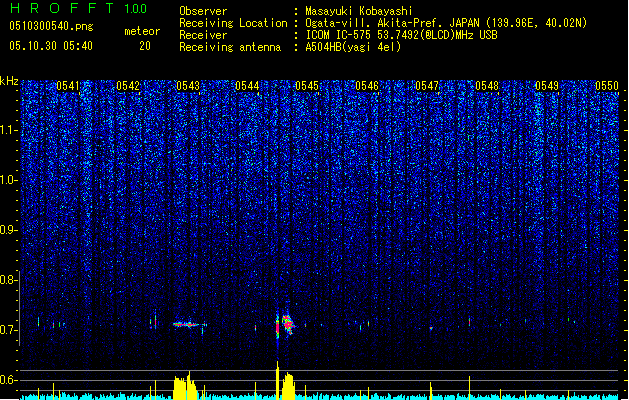Click the wide yellow power block near 0543

[185, 386]
